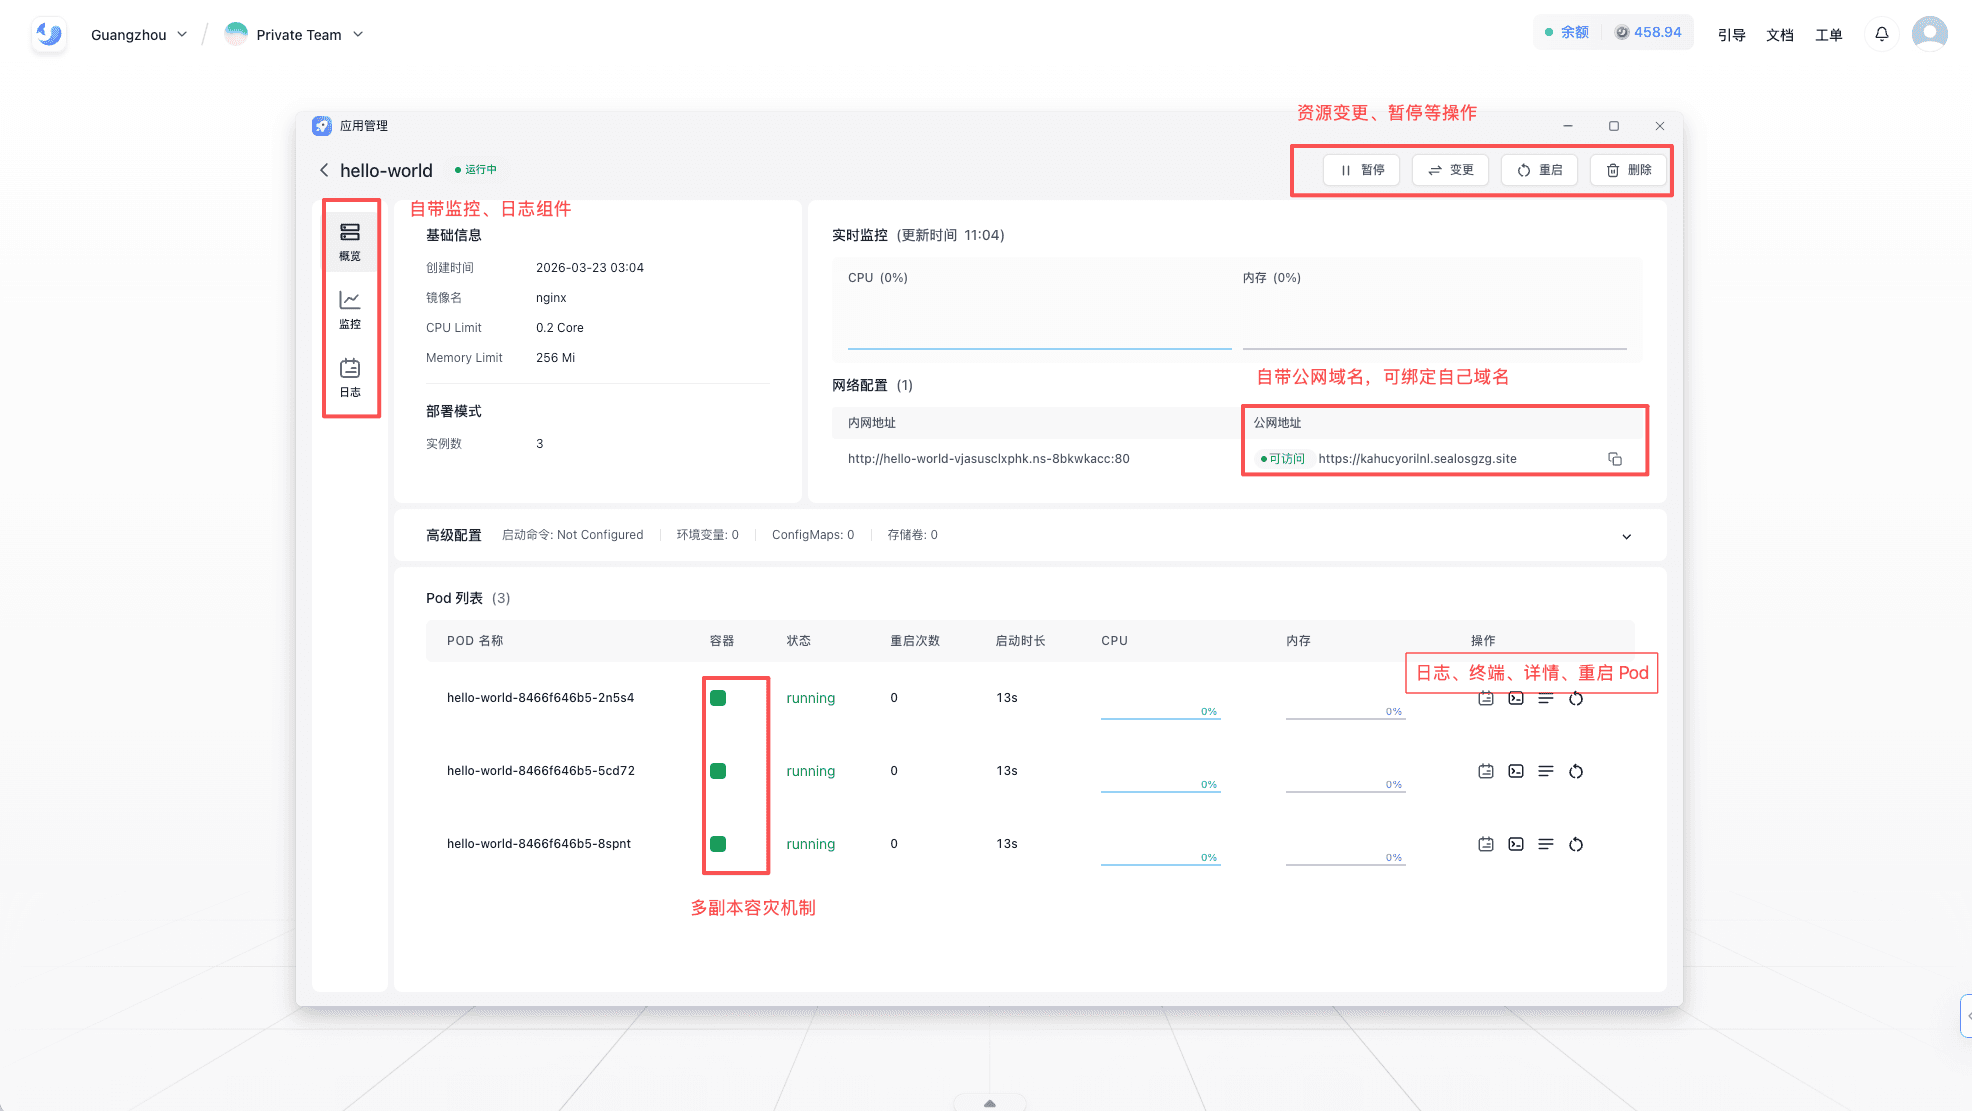Open logs for pod 2n5s4

1486,698
